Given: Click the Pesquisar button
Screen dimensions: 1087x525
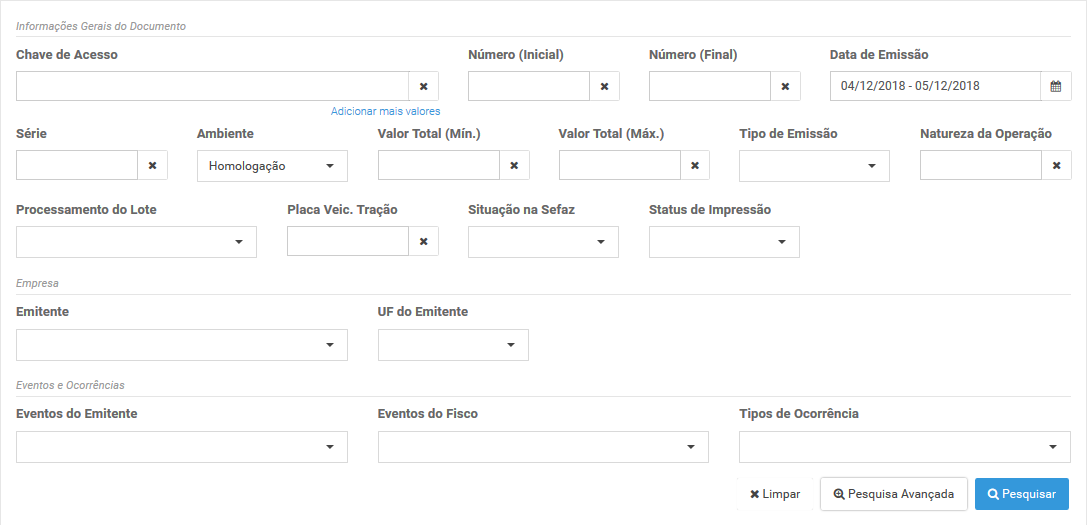Looking at the screenshot, I should point(1022,494).
